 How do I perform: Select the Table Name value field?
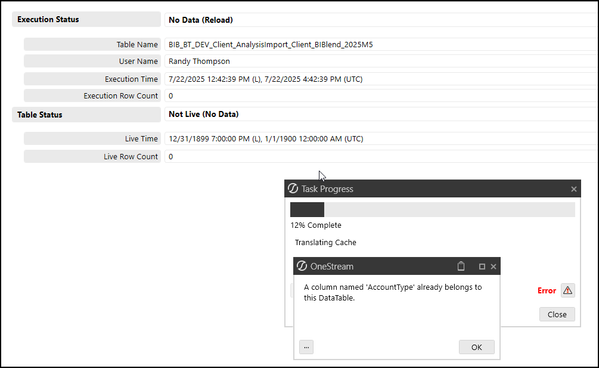pyautogui.click(x=380, y=44)
